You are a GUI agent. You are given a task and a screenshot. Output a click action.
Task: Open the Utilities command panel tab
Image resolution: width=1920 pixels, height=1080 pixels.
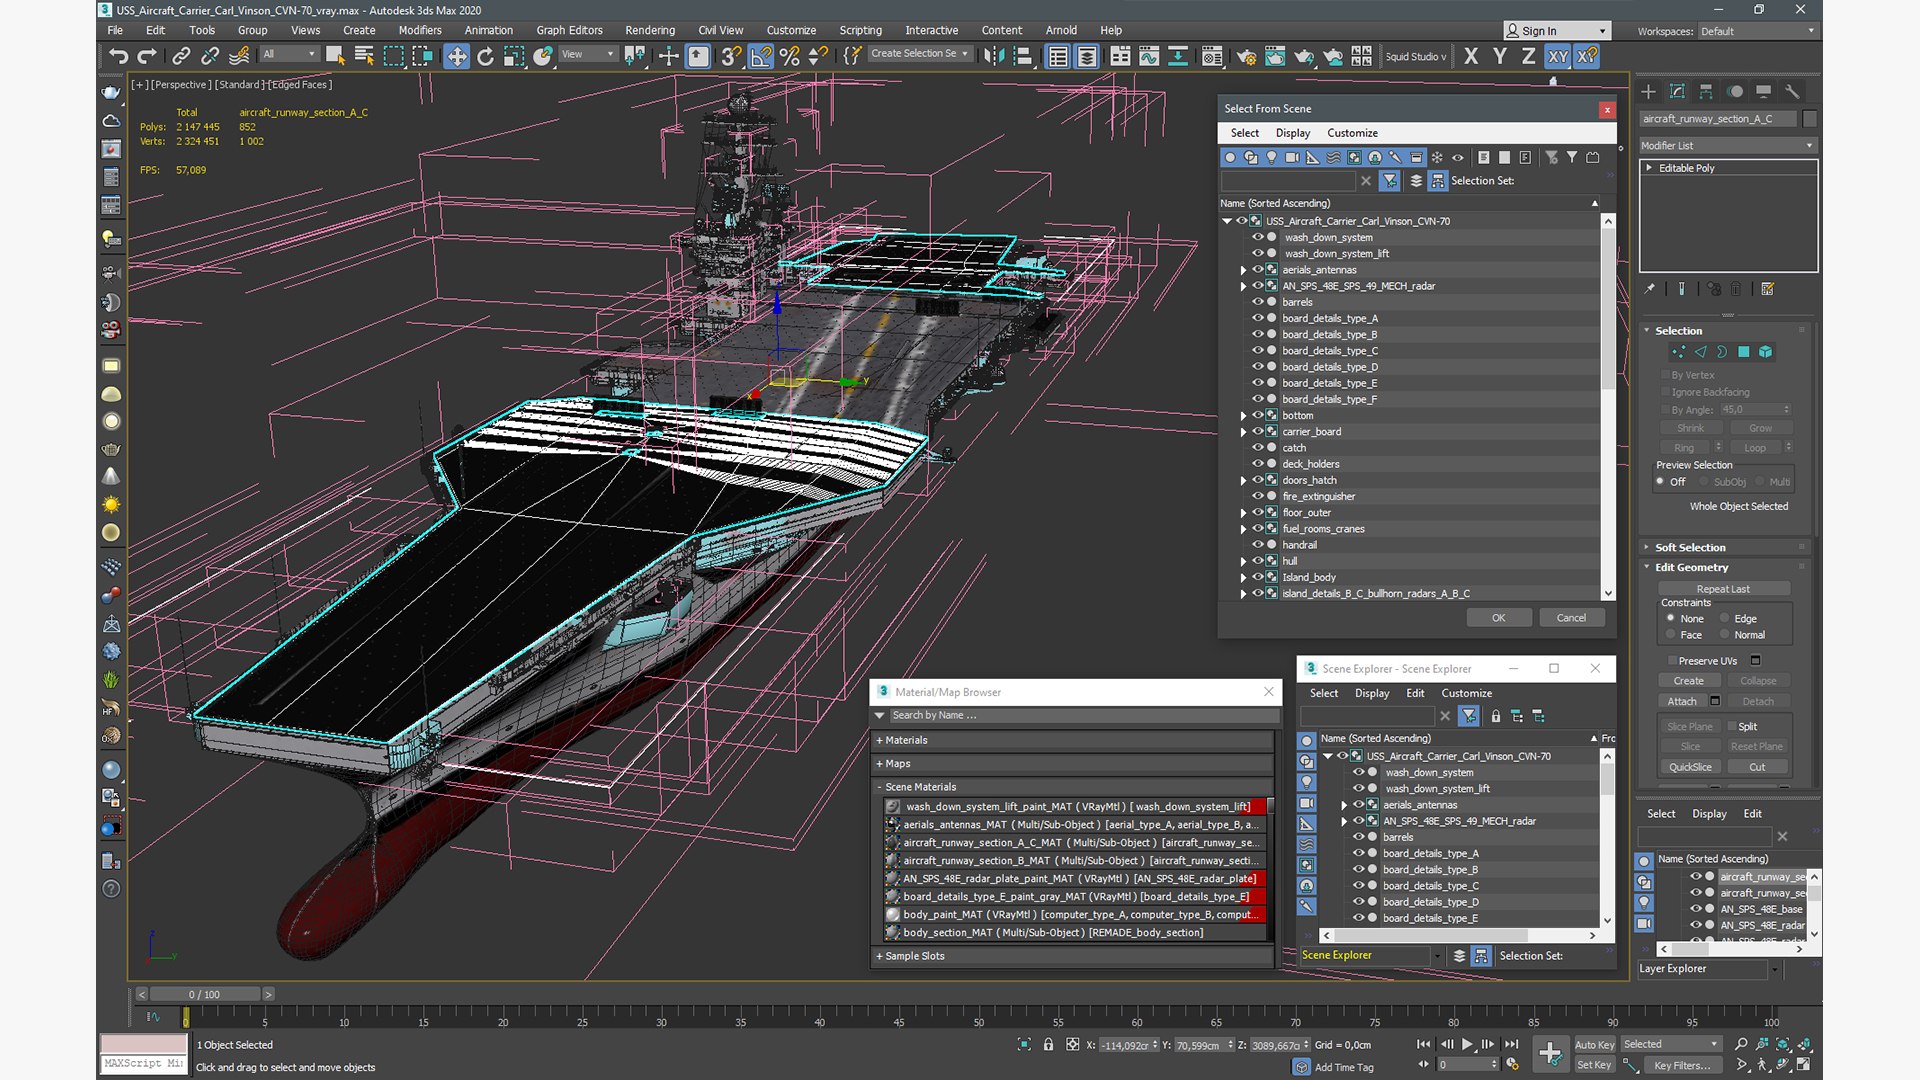tap(1792, 91)
